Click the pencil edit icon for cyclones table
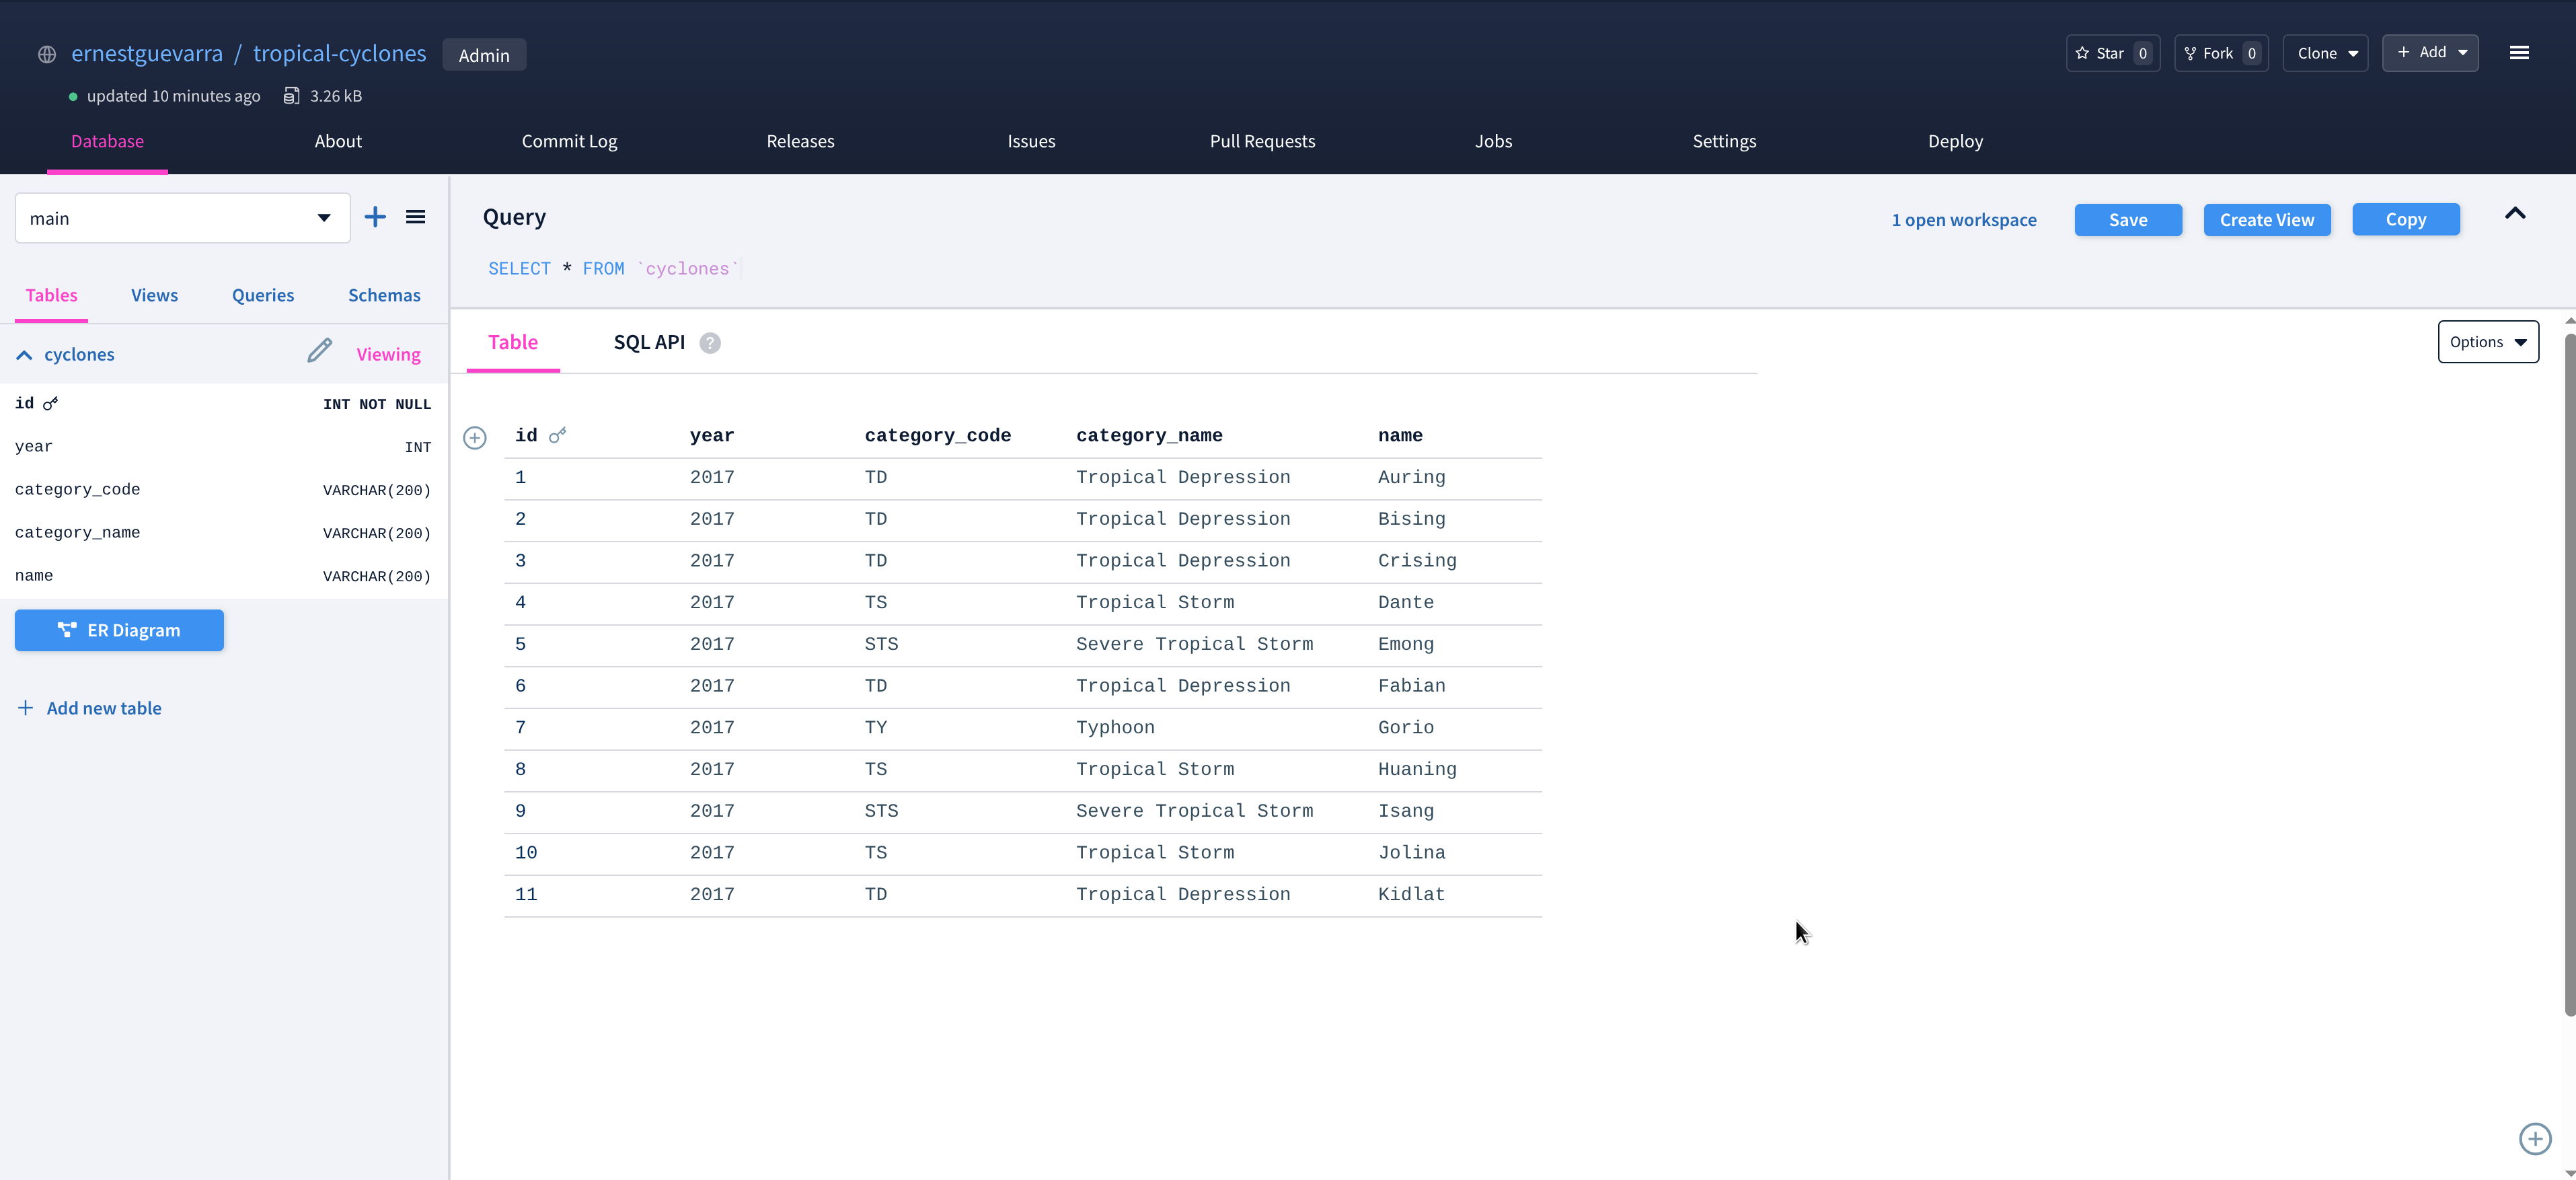Screen dimensions: 2576x1180 (319, 351)
